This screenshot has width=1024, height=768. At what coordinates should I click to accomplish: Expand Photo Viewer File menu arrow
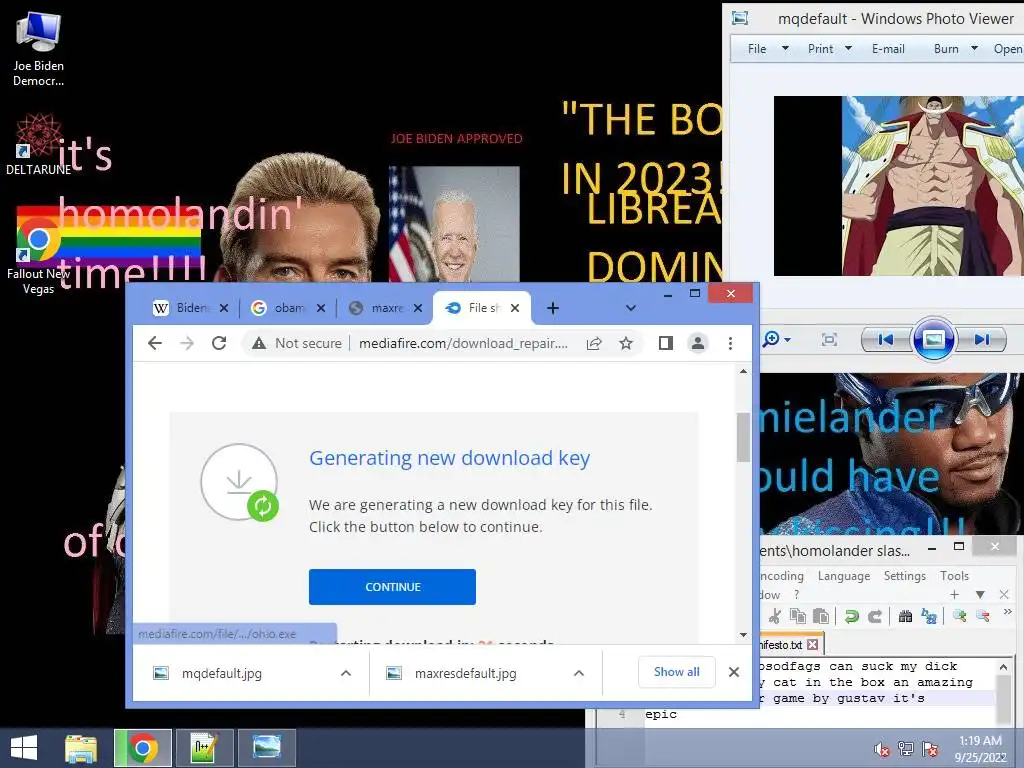[786, 48]
